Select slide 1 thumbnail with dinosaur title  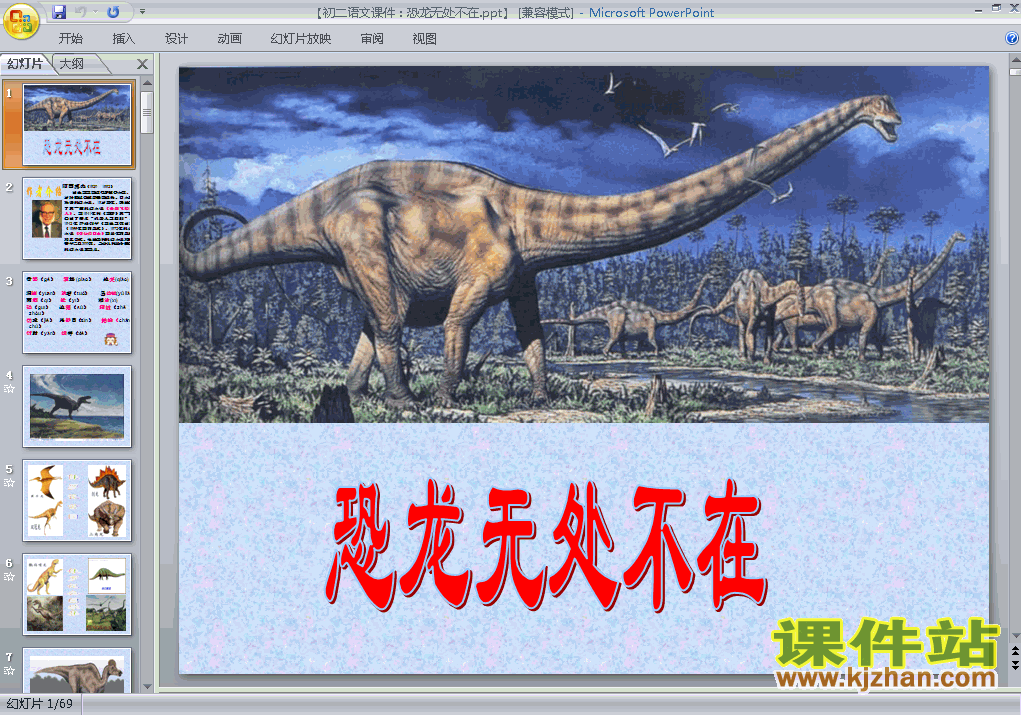pyautogui.click(x=77, y=124)
